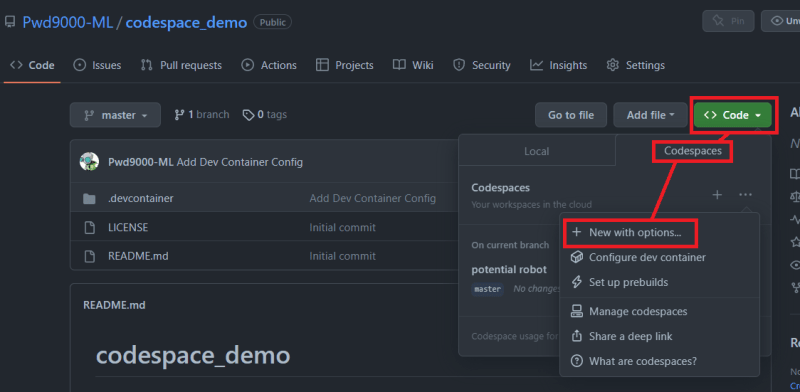Click the plus icon to create codespace
The width and height of the screenshot is (800, 392).
(x=717, y=194)
